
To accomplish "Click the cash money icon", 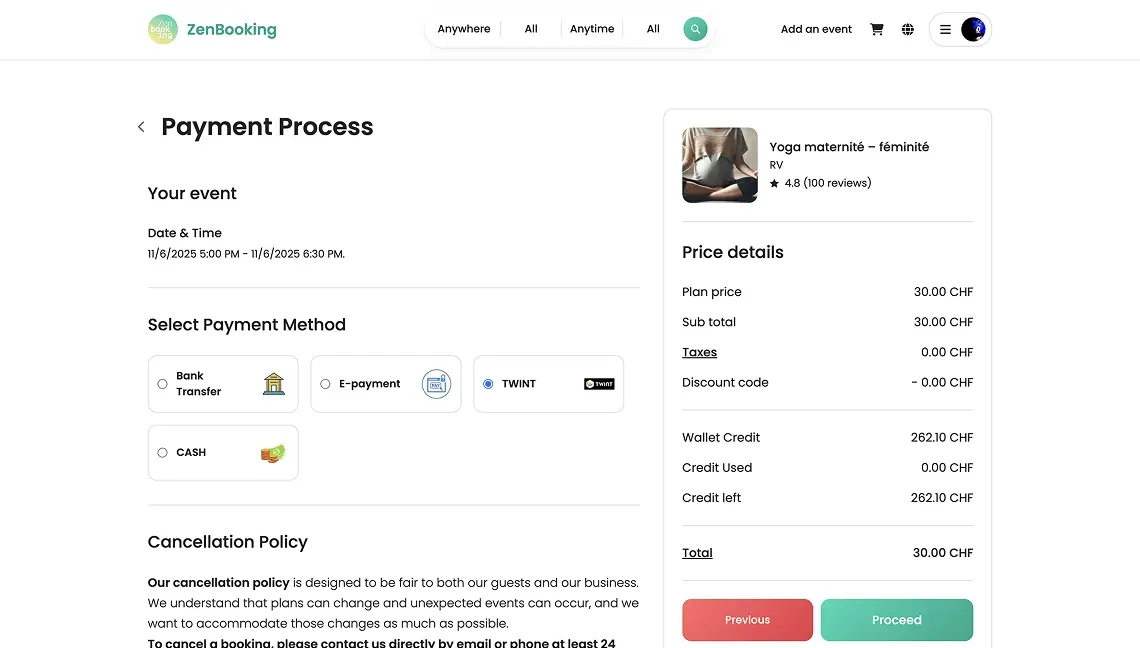I will pyautogui.click(x=273, y=452).
